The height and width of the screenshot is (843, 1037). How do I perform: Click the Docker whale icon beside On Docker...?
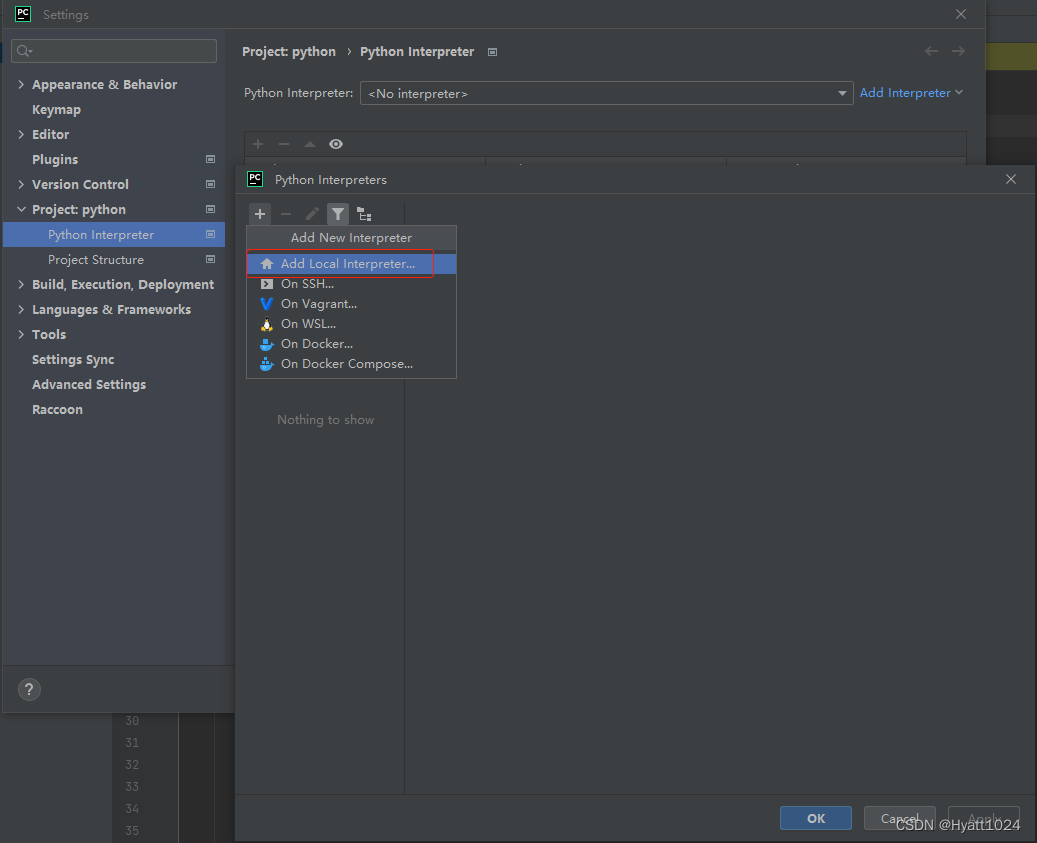[x=267, y=344]
